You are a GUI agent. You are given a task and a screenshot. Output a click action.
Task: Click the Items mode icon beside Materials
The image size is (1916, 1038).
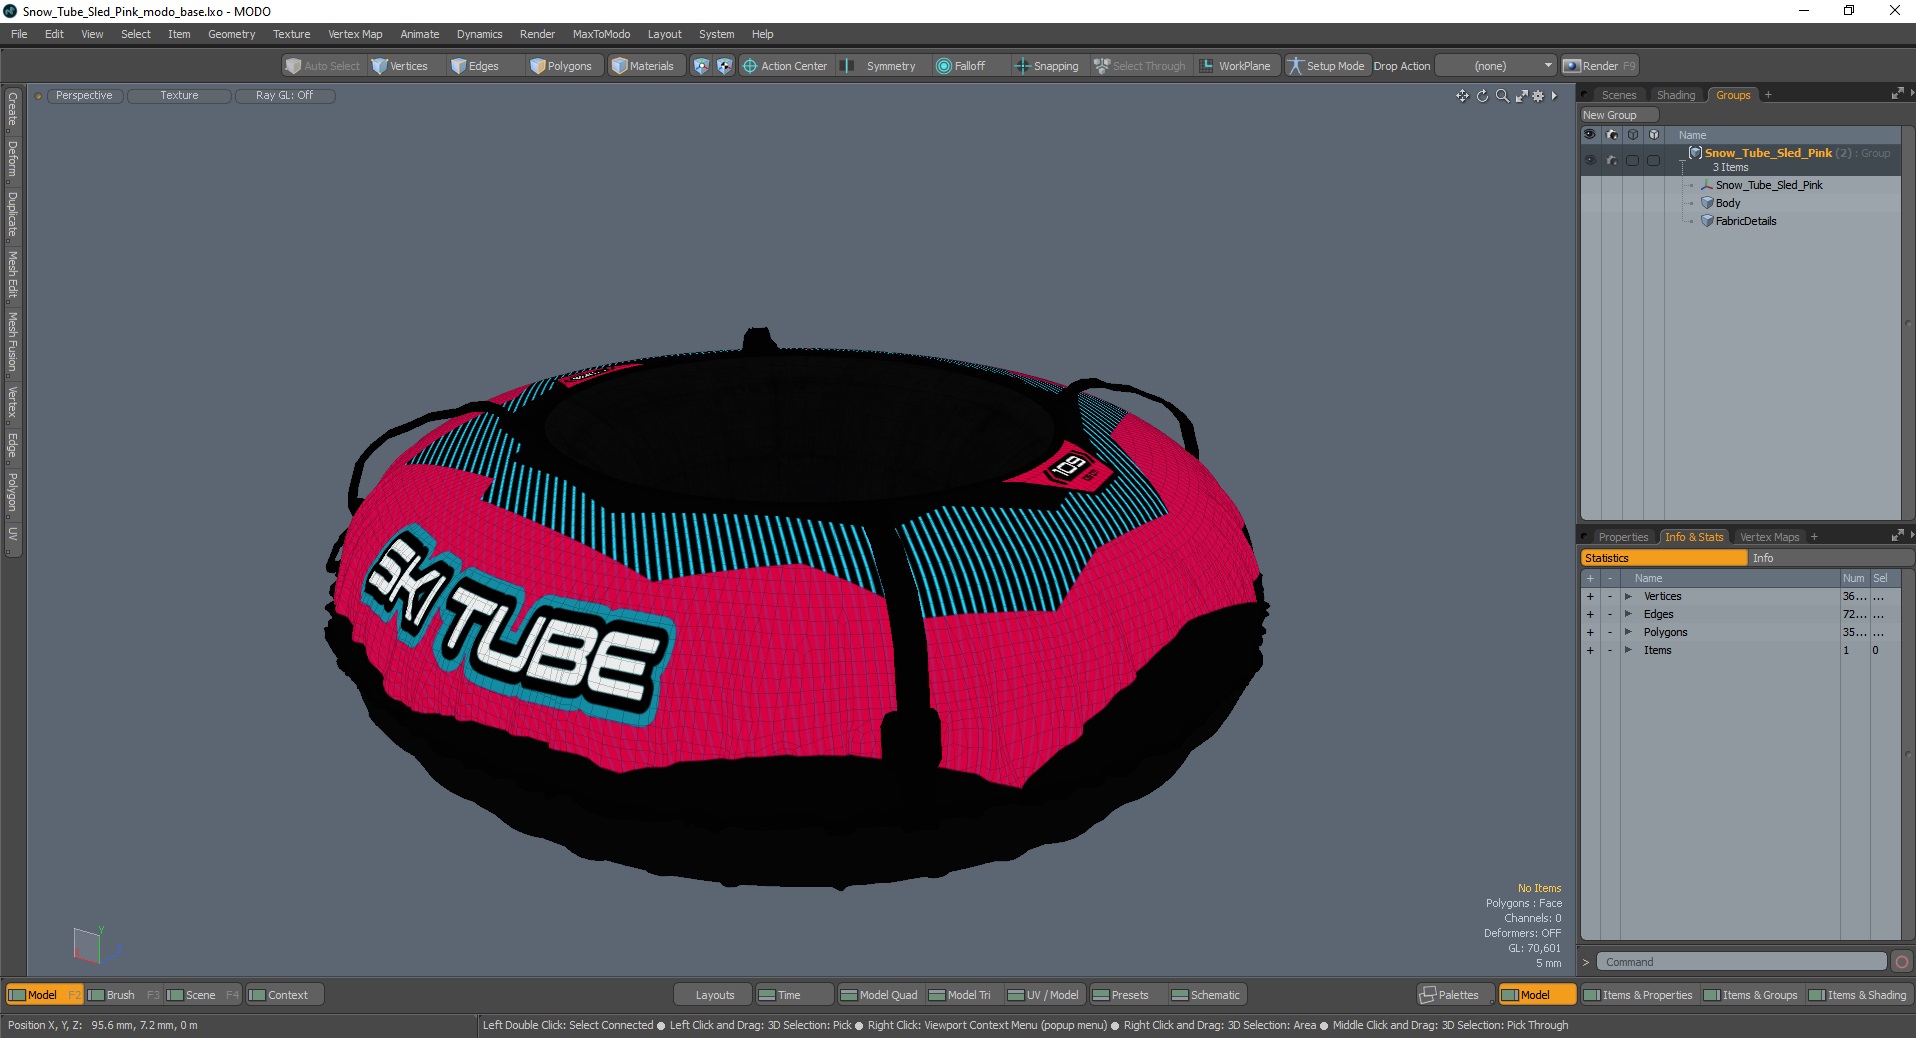(701, 66)
